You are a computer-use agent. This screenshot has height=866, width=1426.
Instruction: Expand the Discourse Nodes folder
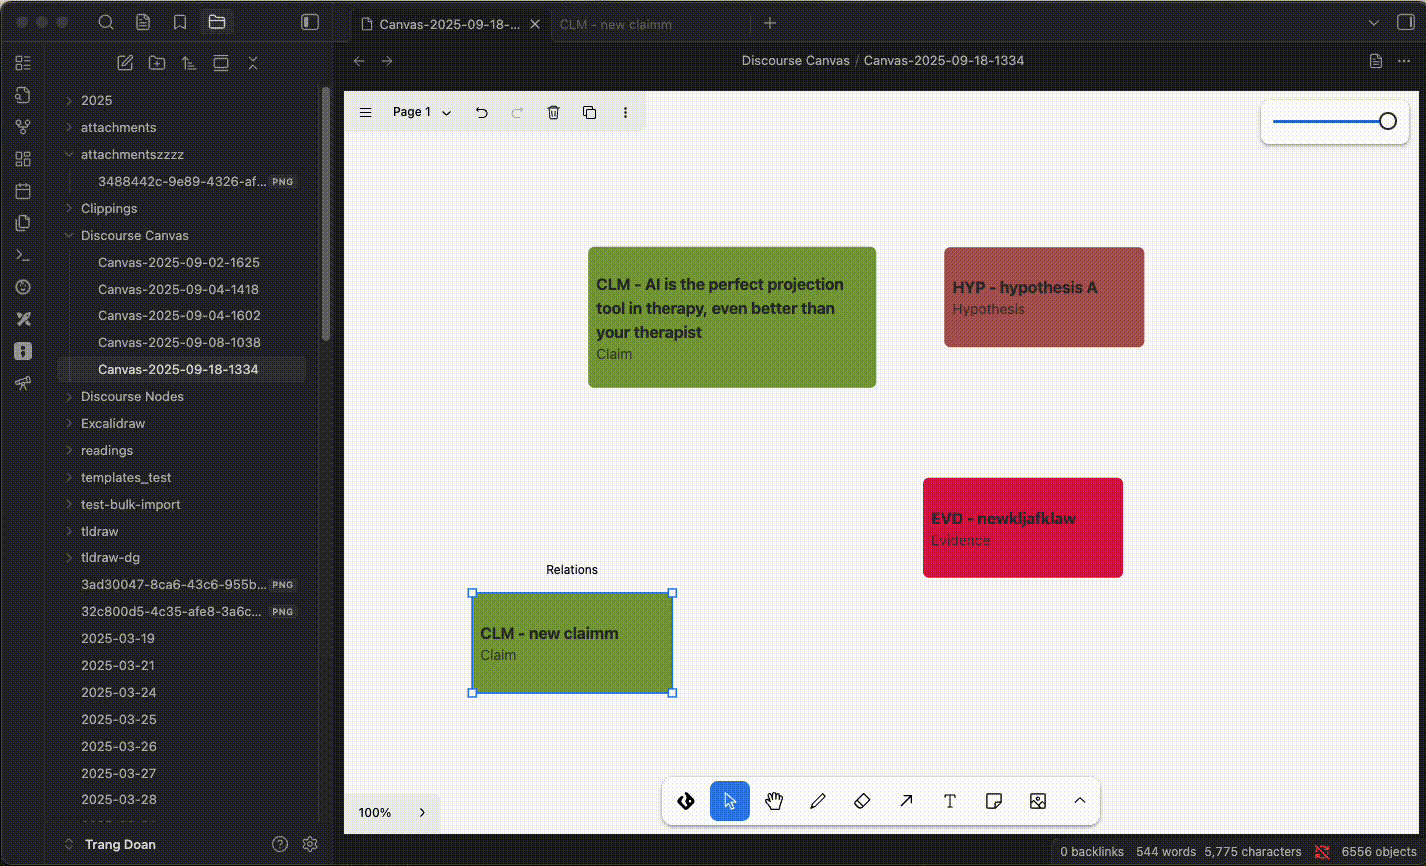(132, 396)
